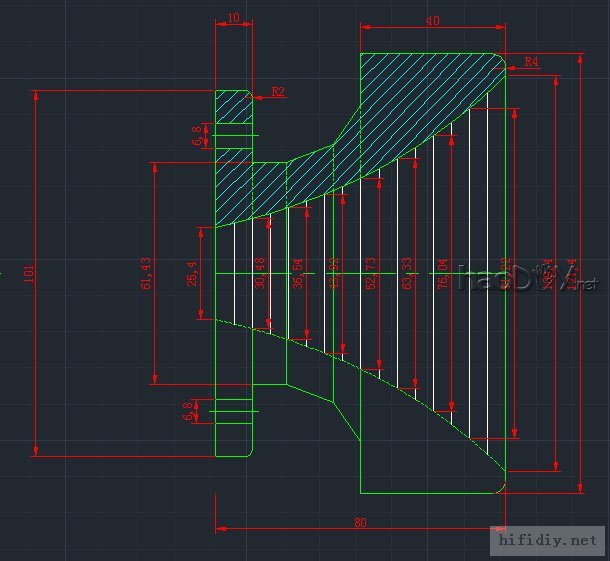
Task: Select the 52.73 dimension text
Action: (372, 273)
